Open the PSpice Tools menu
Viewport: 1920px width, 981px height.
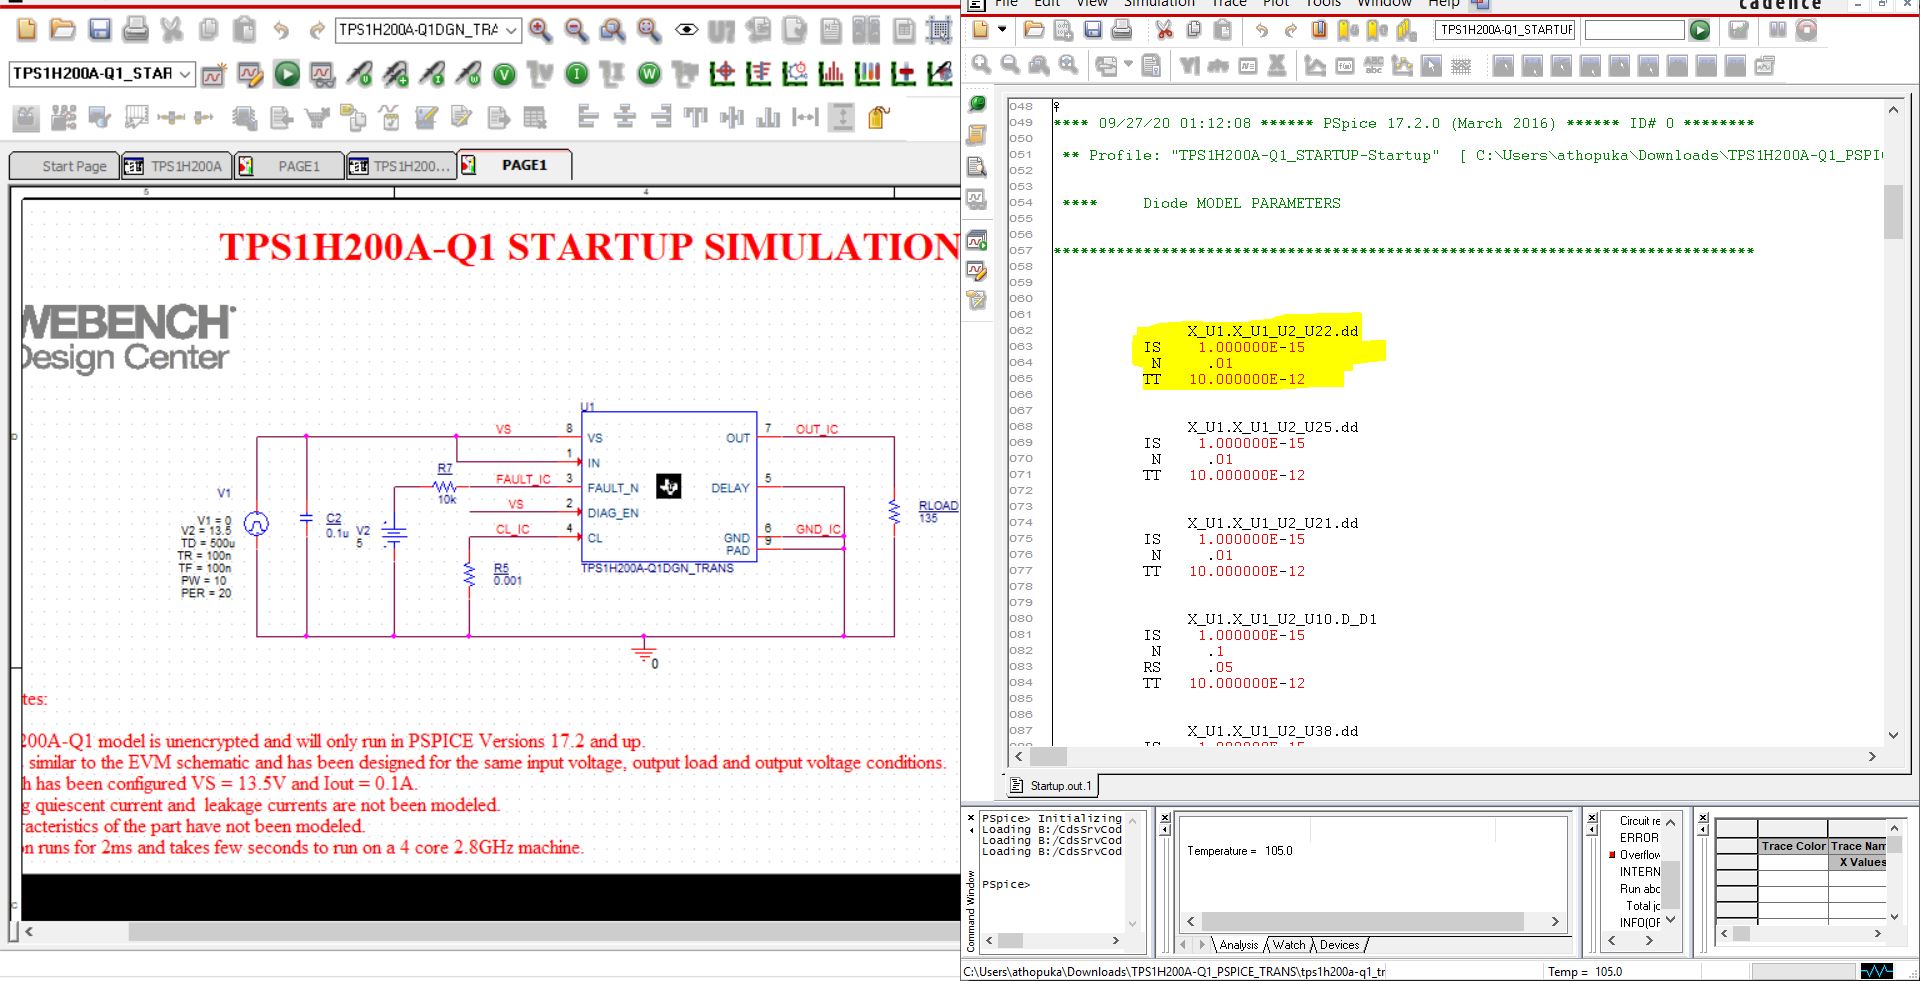pos(1323,3)
